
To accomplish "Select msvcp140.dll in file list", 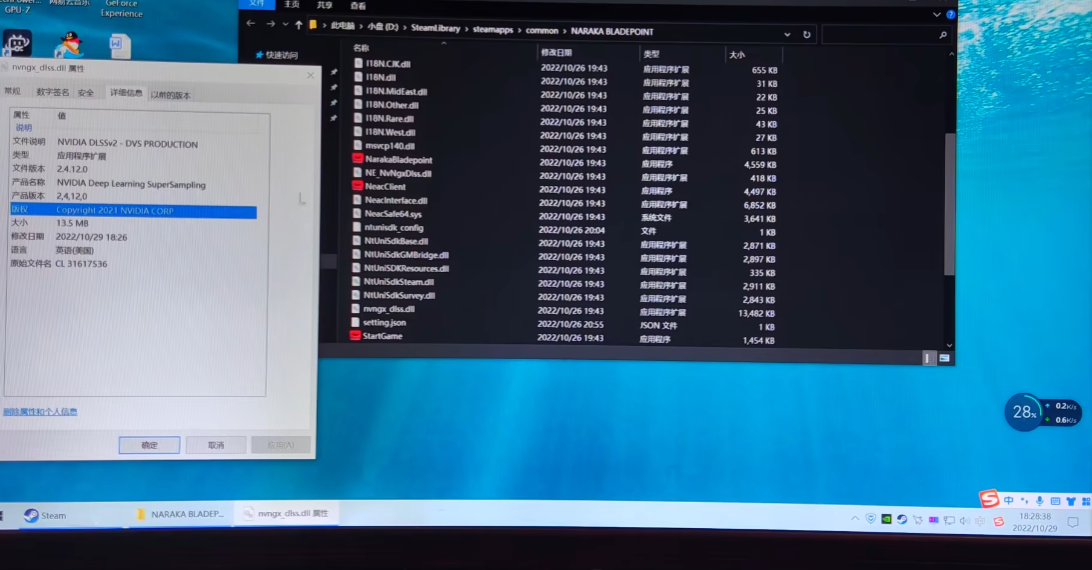I will (x=384, y=146).
